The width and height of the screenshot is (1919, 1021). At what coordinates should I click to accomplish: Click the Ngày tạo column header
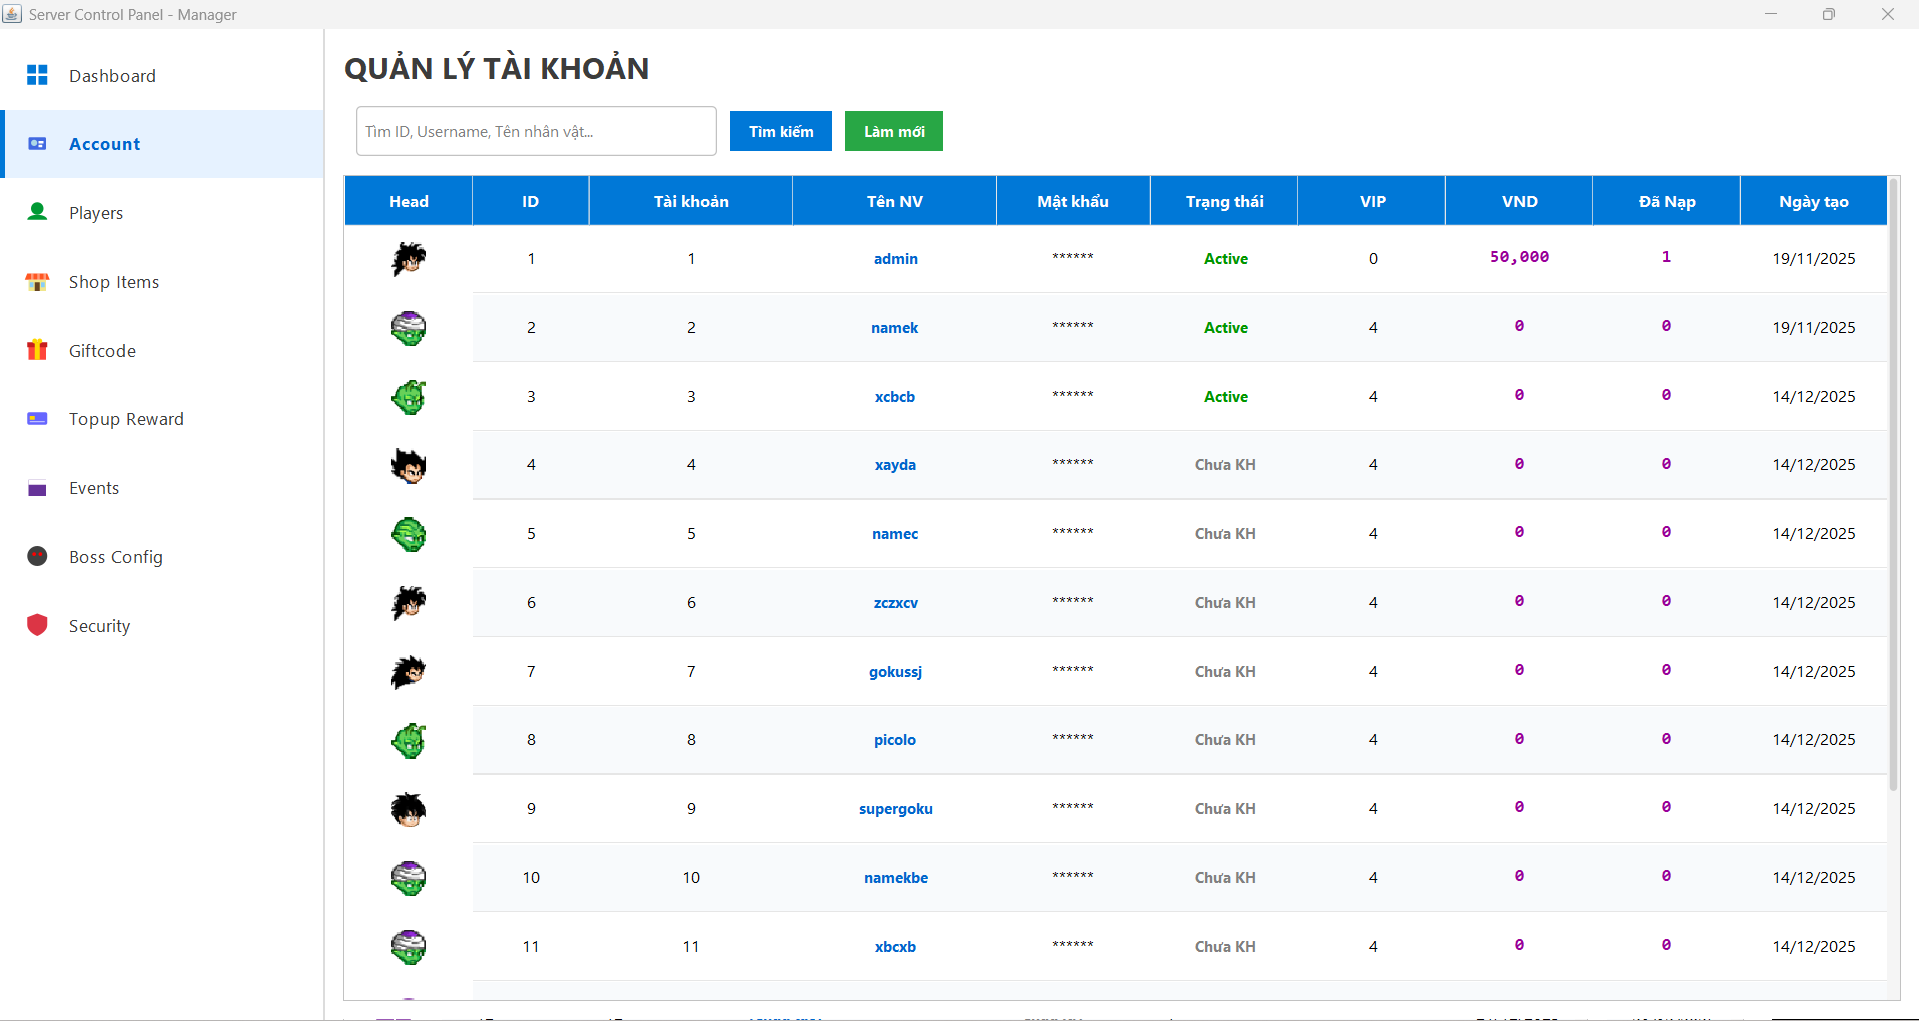pyautogui.click(x=1813, y=201)
